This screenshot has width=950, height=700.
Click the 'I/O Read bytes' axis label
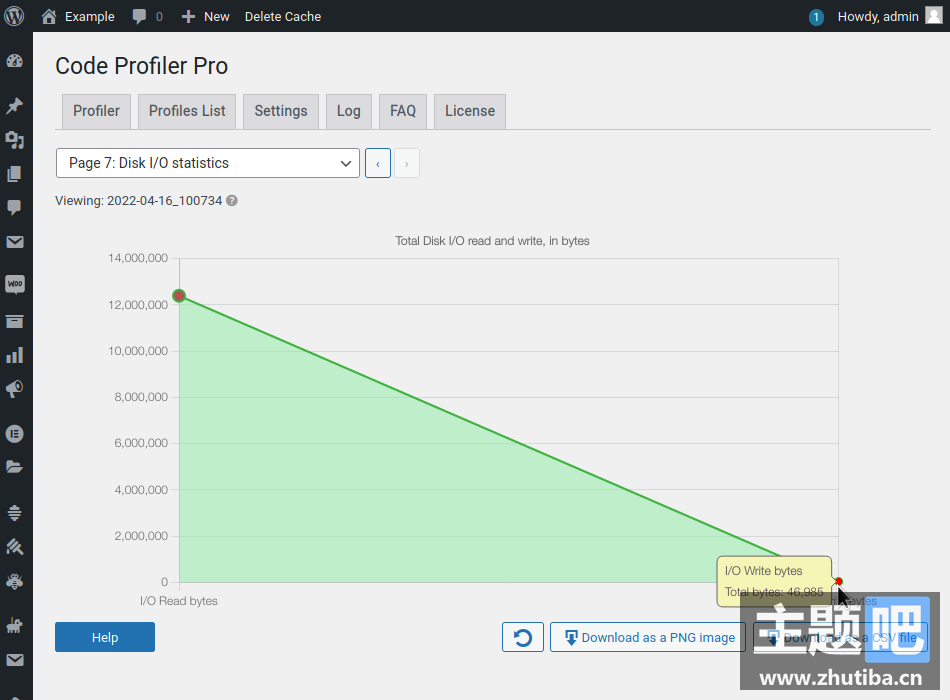[179, 601]
